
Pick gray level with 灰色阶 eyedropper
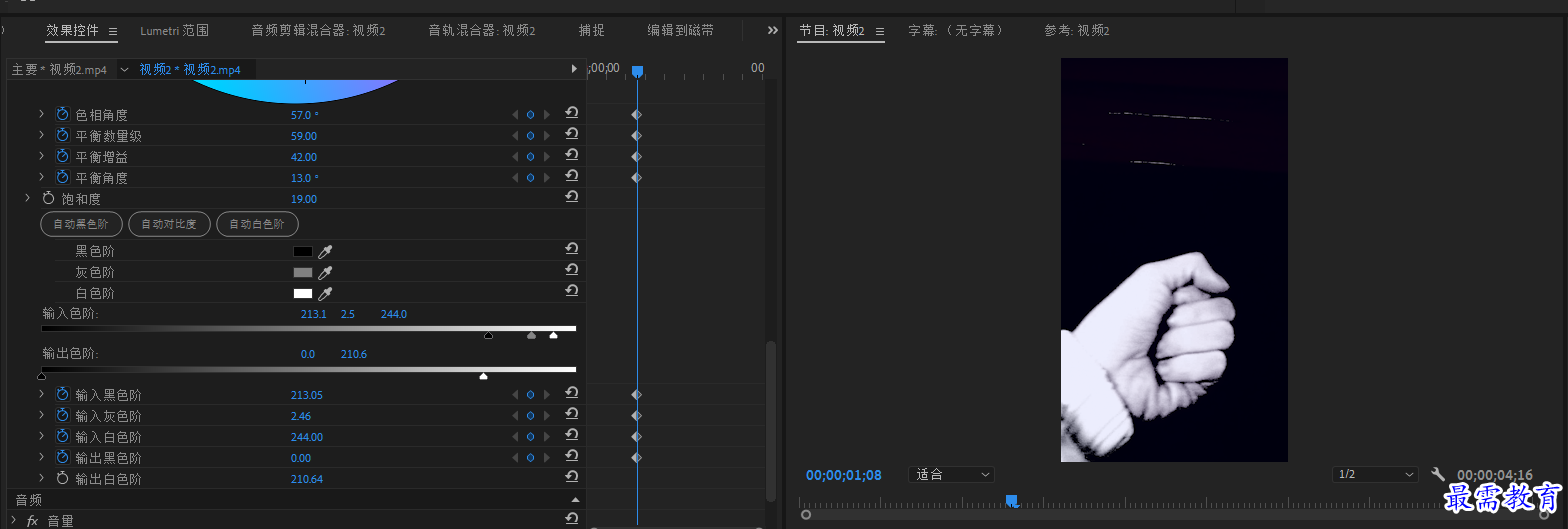(x=325, y=272)
